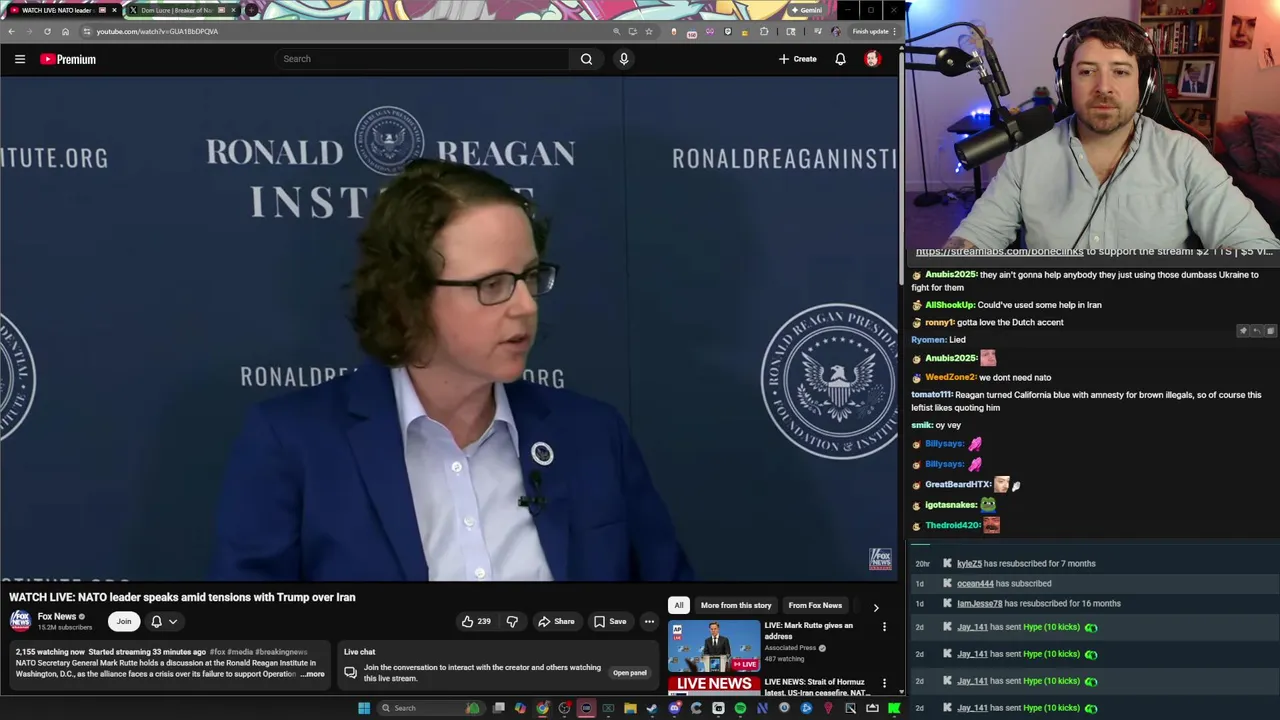Open ocean444 subscriber link
This screenshot has height=720, width=1280.
[x=975, y=583]
